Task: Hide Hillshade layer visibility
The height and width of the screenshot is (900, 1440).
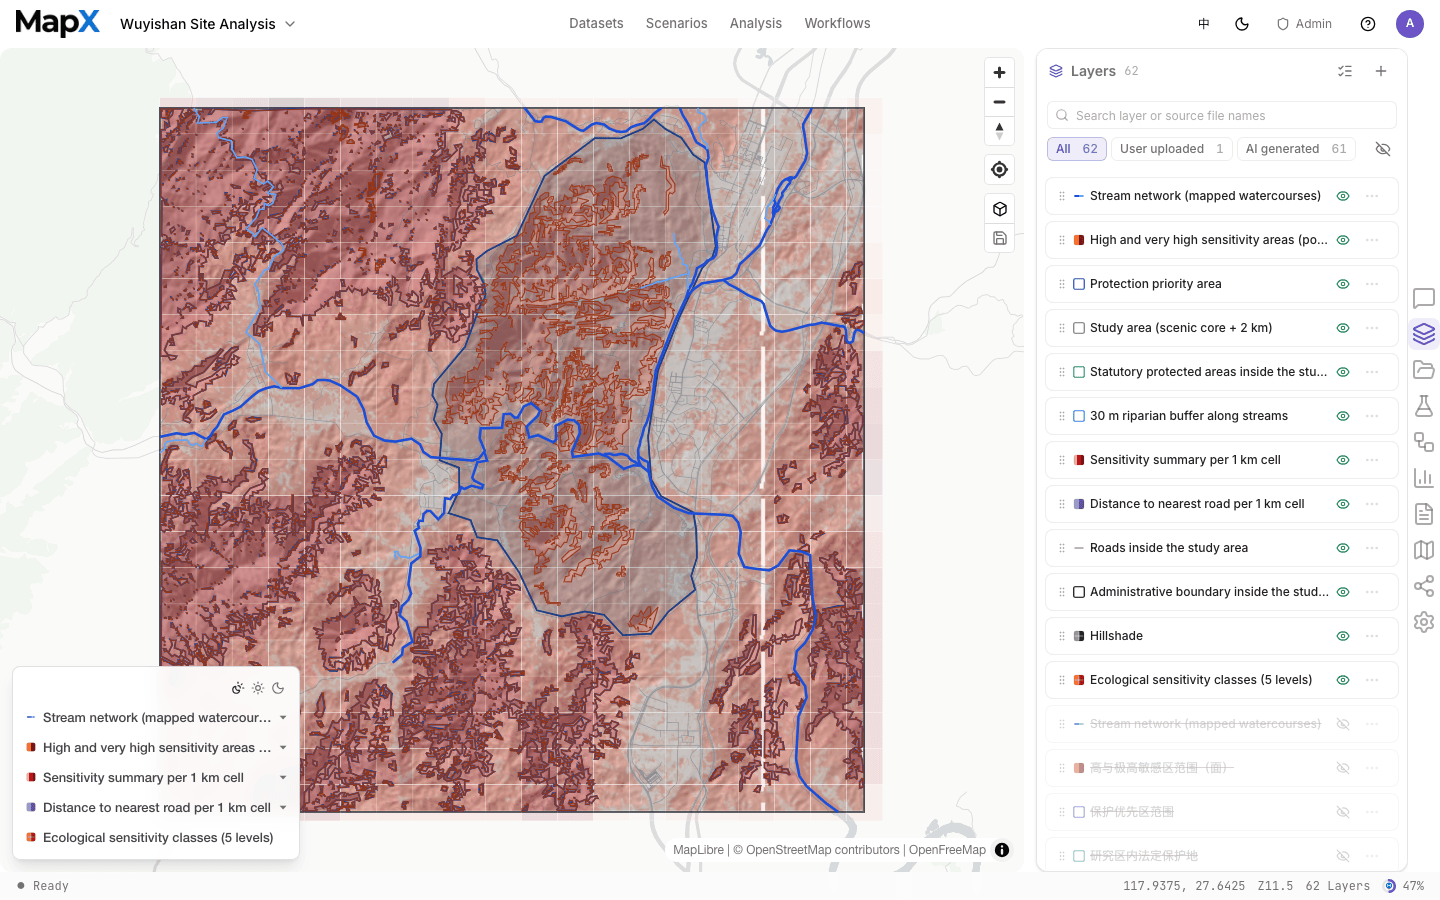Action: coord(1343,636)
